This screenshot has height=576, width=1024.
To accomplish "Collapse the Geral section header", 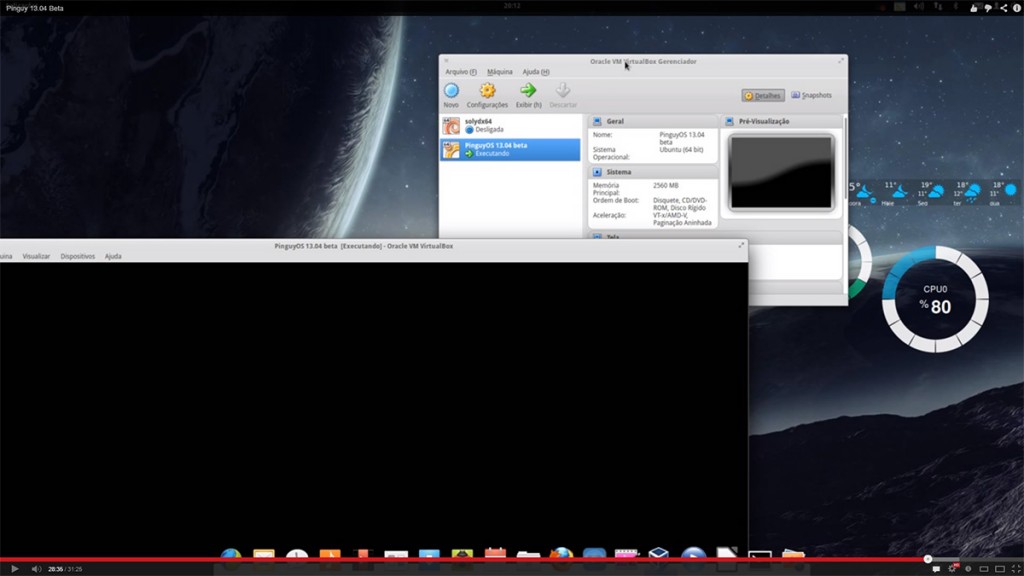I will [x=615, y=121].
